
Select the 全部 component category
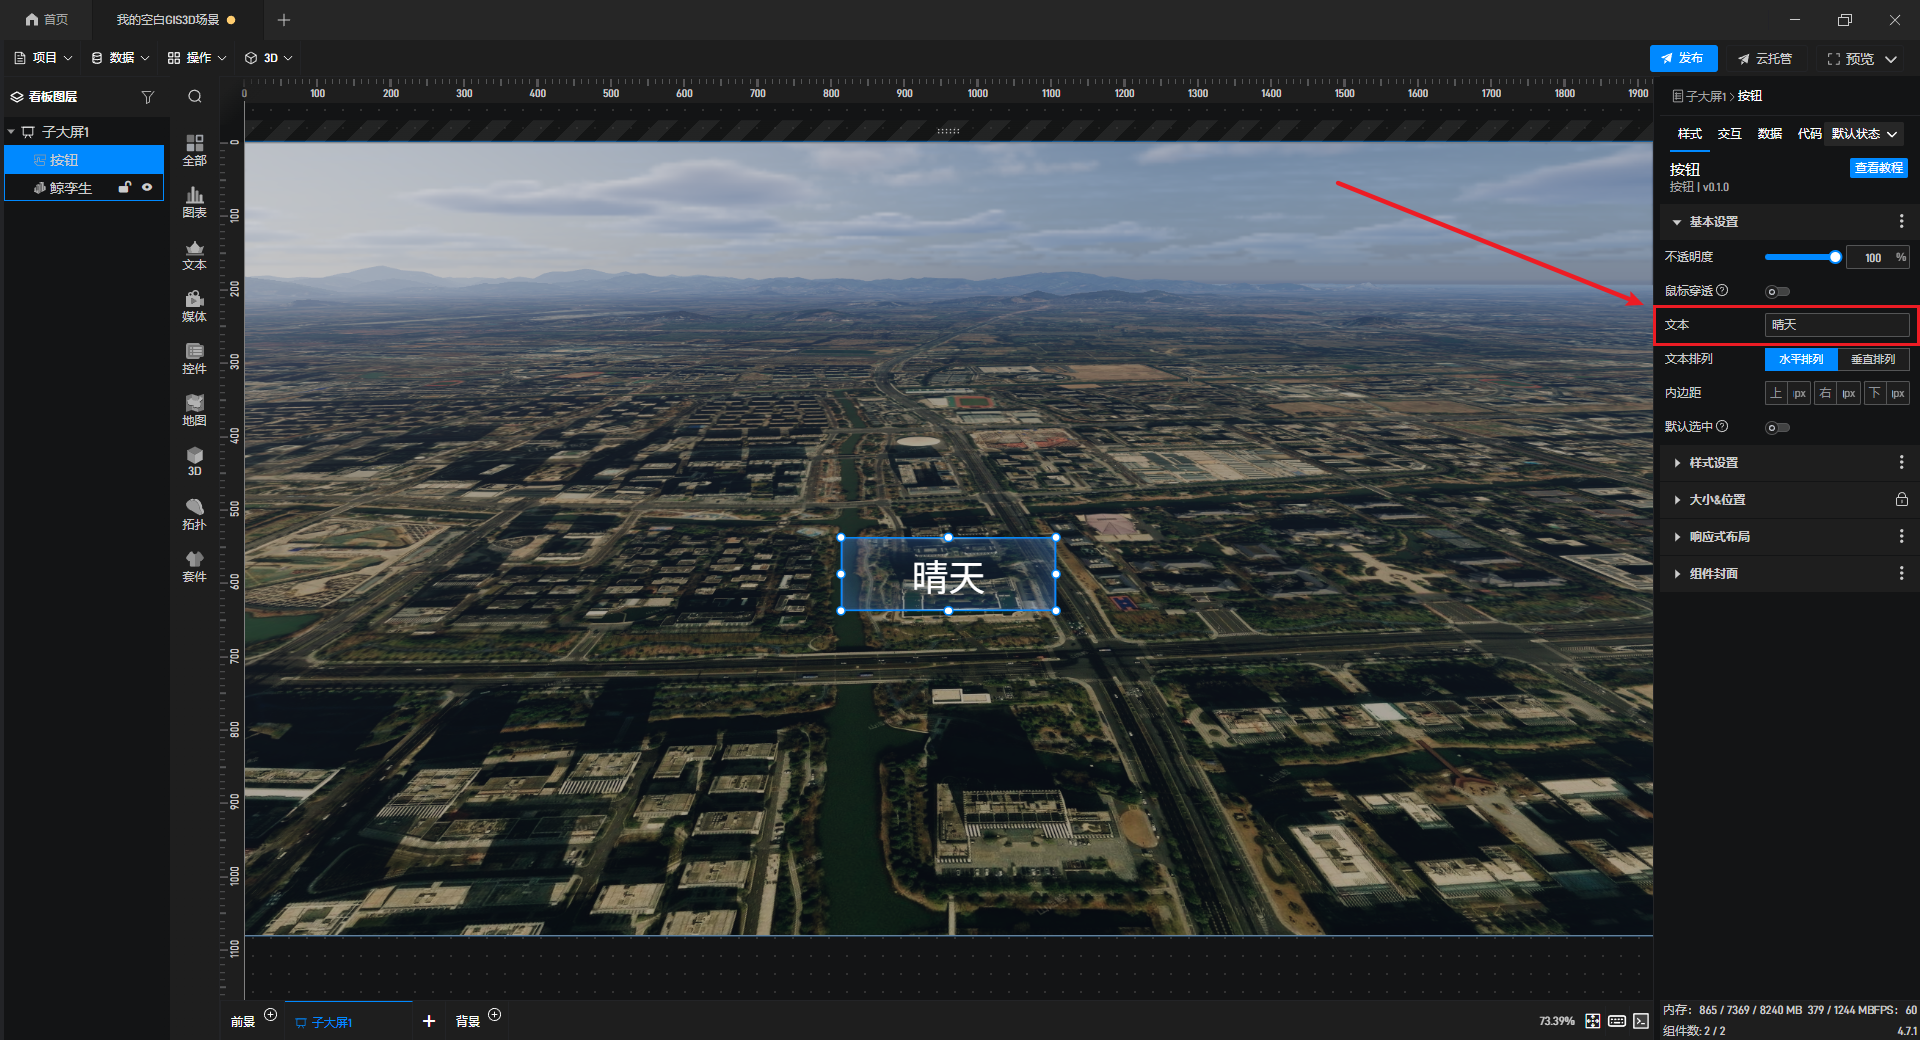tap(195, 150)
